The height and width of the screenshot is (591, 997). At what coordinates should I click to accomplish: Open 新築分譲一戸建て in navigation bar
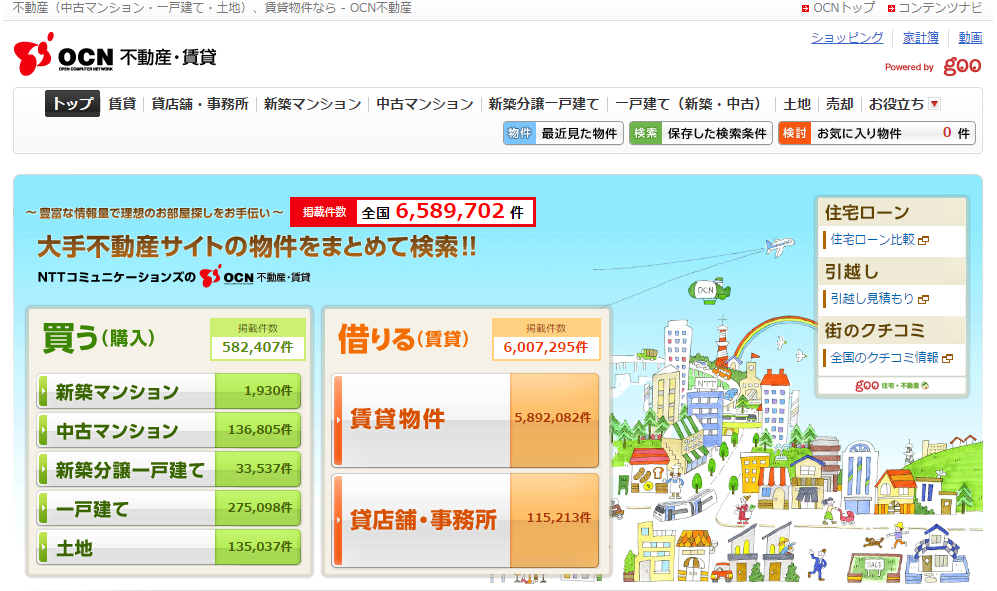tap(544, 104)
